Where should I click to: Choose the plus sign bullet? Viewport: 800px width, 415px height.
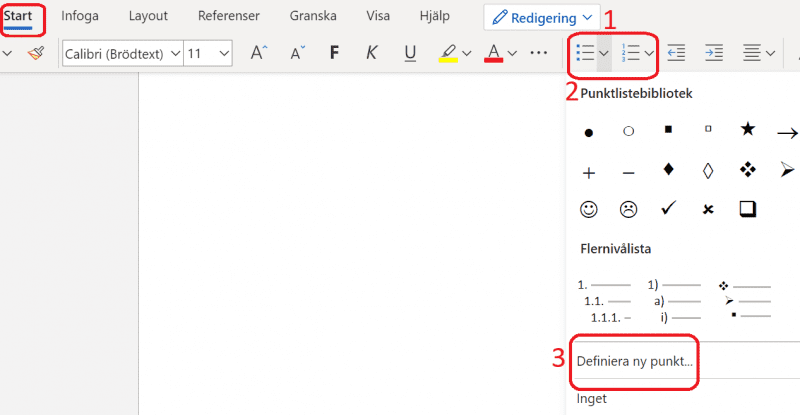pos(589,173)
